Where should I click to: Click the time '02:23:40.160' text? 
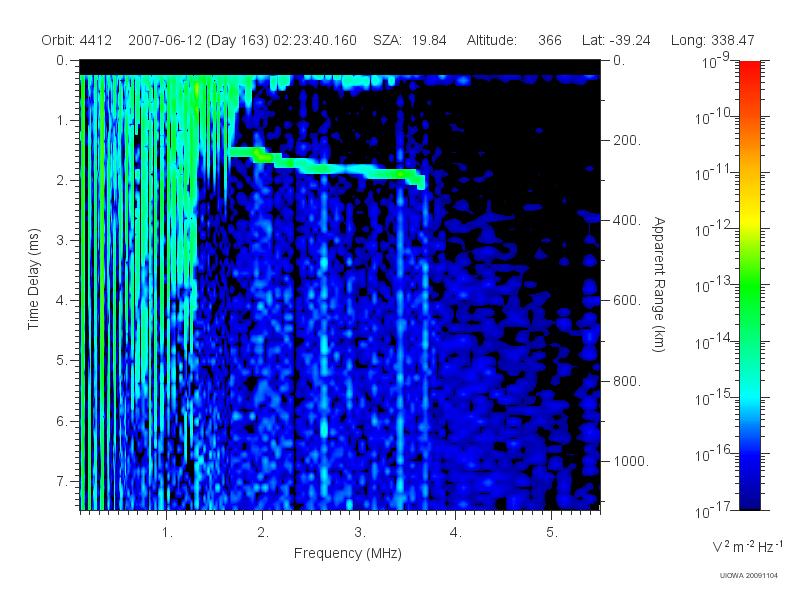(315, 40)
